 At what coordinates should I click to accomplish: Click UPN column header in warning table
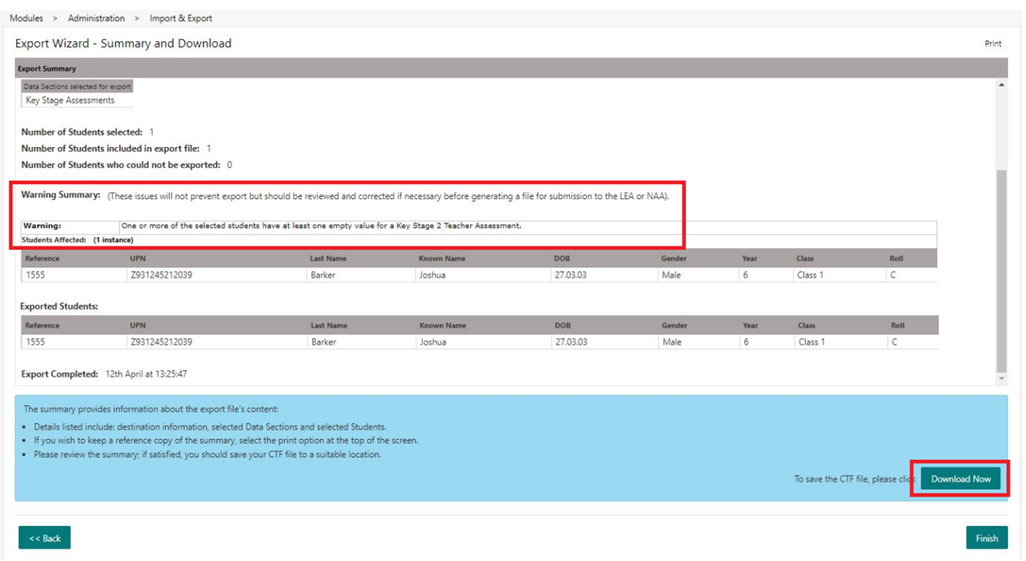138,259
